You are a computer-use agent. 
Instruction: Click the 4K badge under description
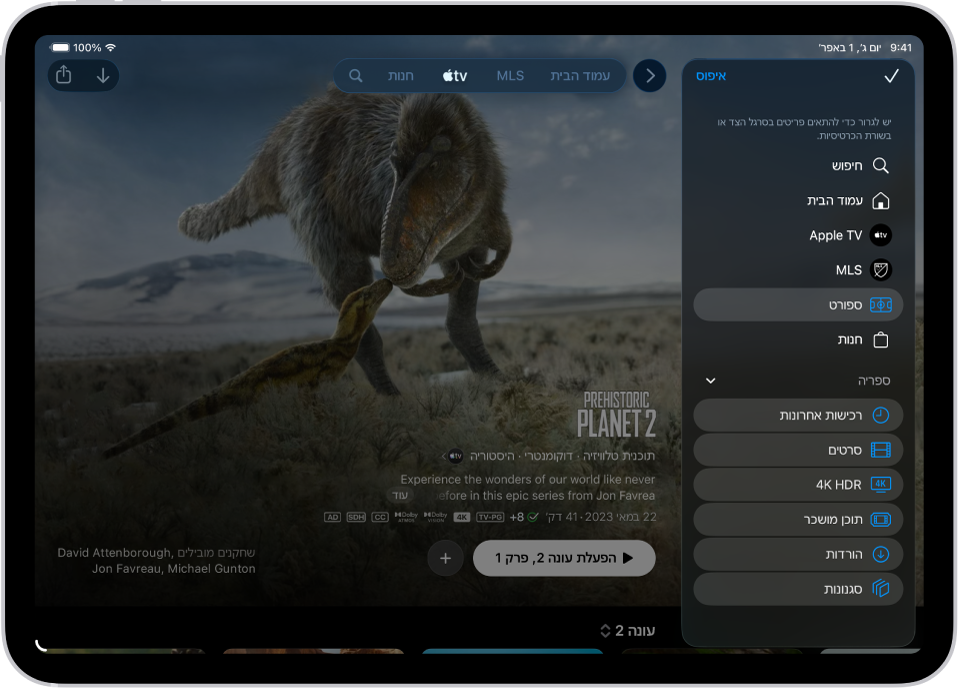pos(462,517)
